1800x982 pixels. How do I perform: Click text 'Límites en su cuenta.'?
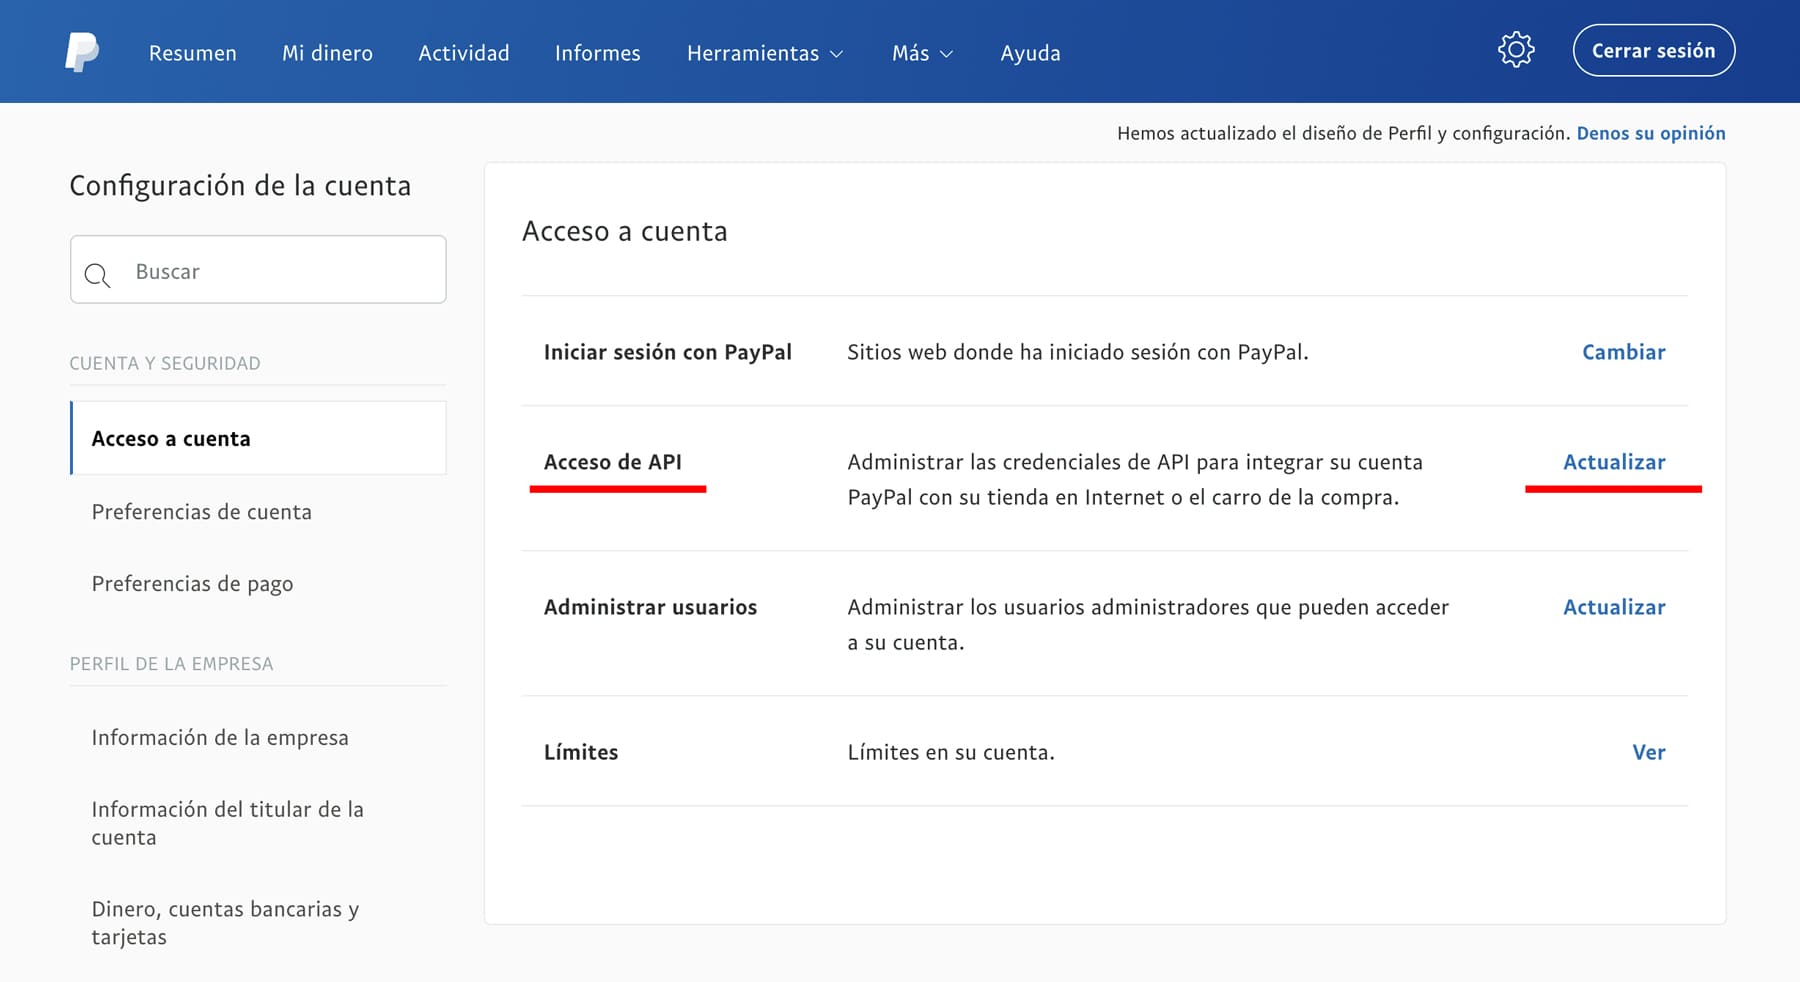(951, 752)
